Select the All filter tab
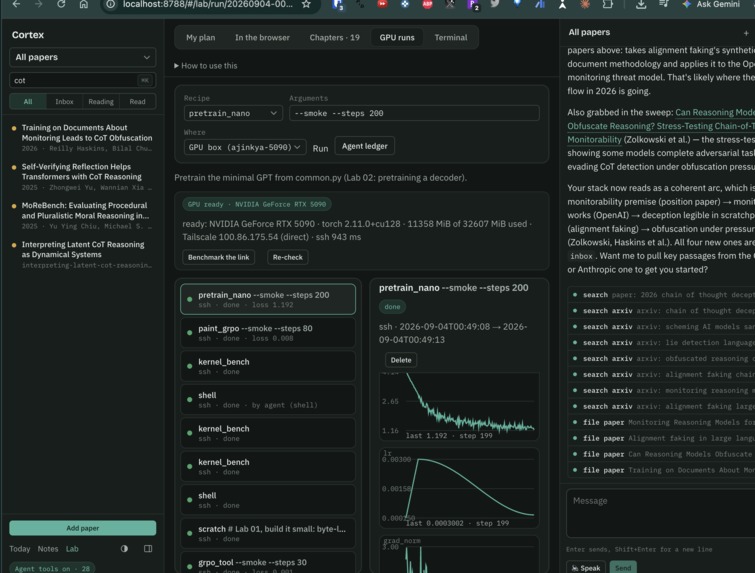Viewport: 755px width, 573px height. (x=28, y=102)
